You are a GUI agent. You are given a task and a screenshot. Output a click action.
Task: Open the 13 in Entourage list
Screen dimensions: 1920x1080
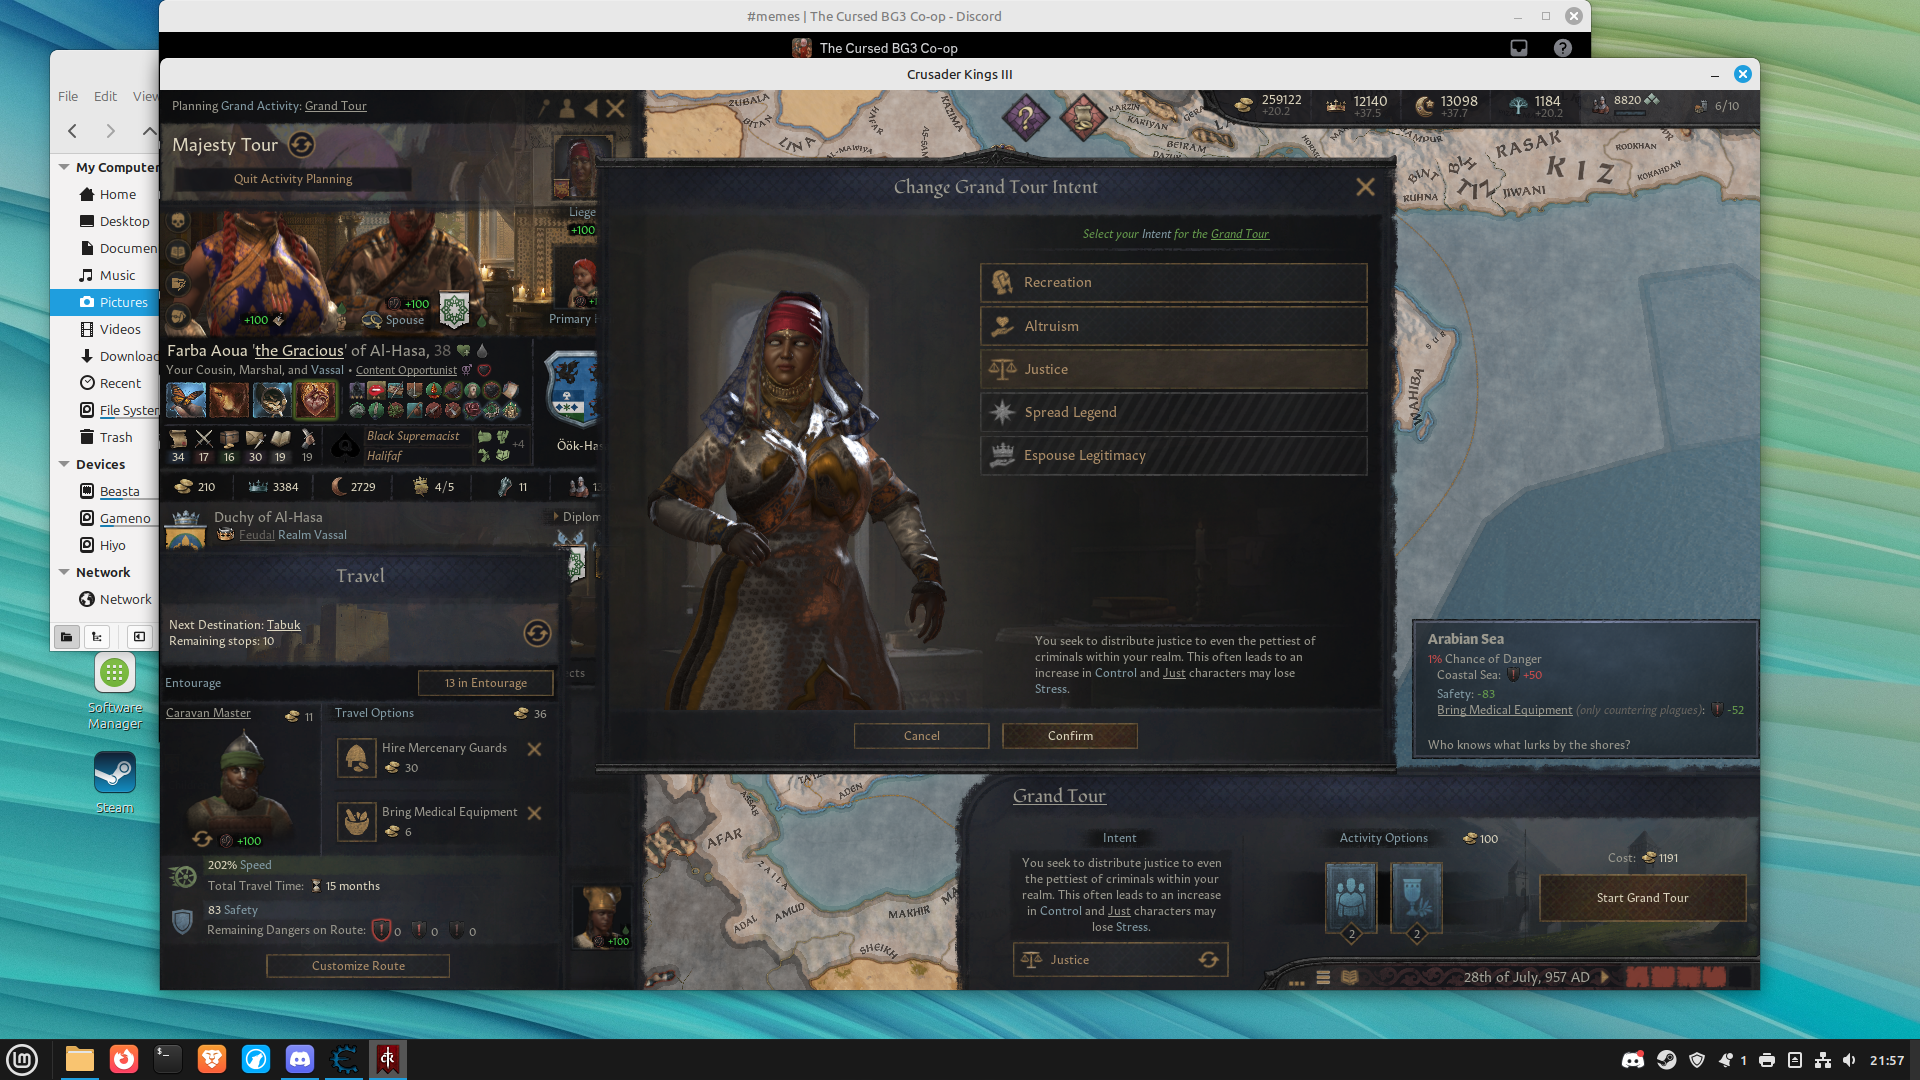(485, 683)
